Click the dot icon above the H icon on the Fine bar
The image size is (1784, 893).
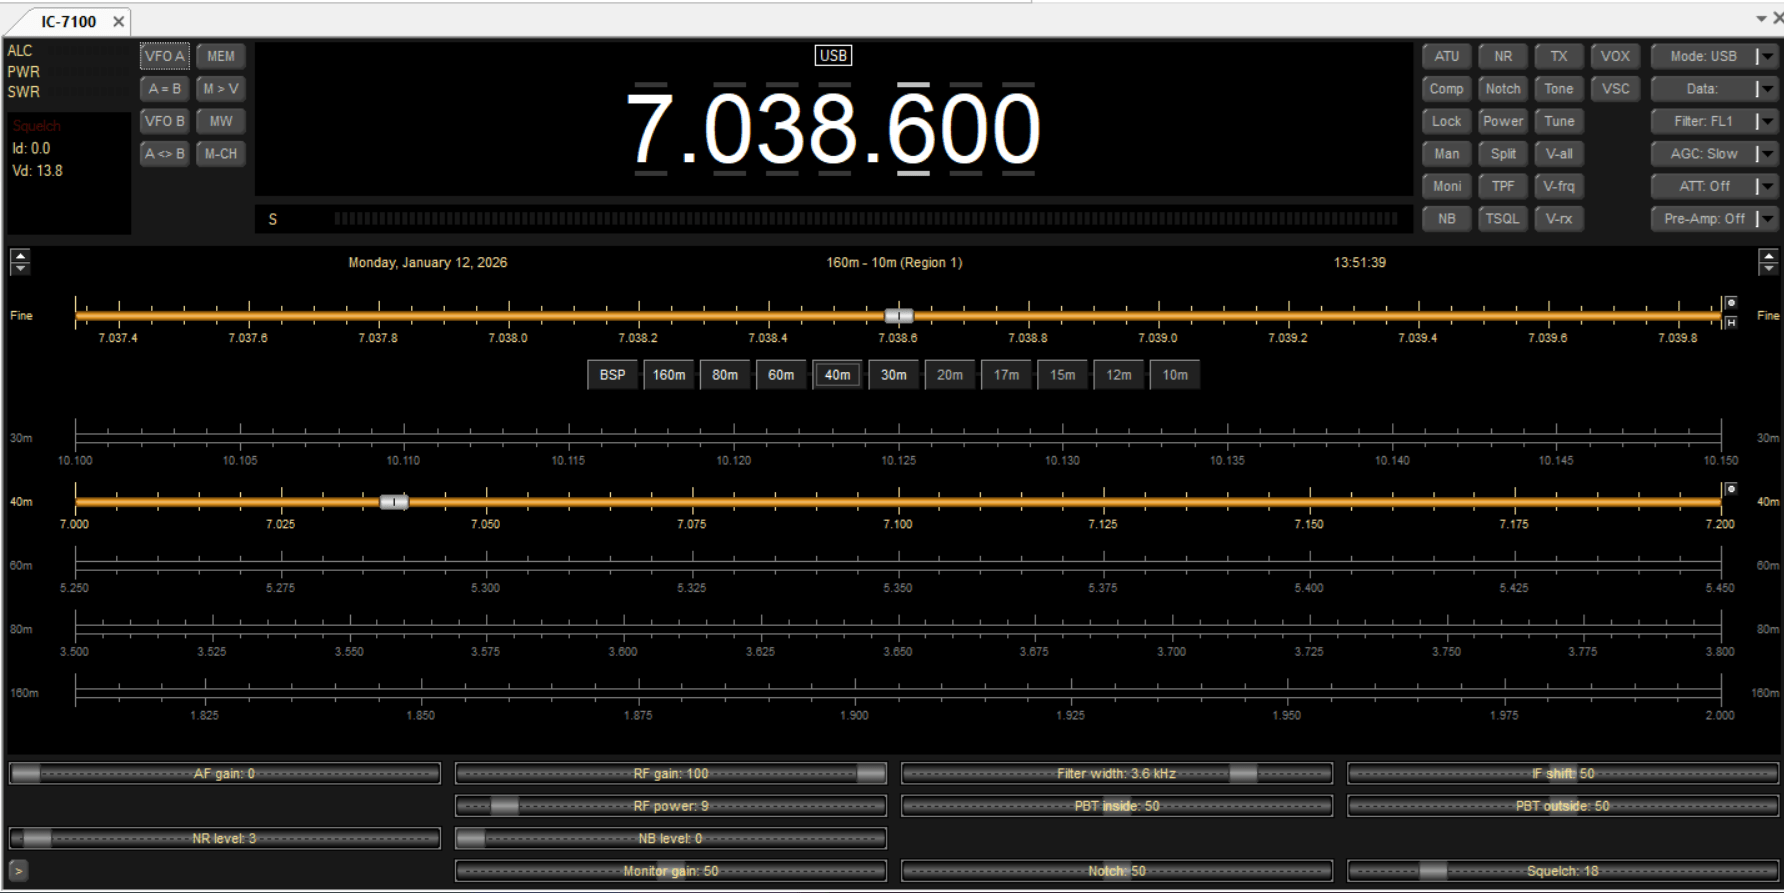pyautogui.click(x=1731, y=303)
